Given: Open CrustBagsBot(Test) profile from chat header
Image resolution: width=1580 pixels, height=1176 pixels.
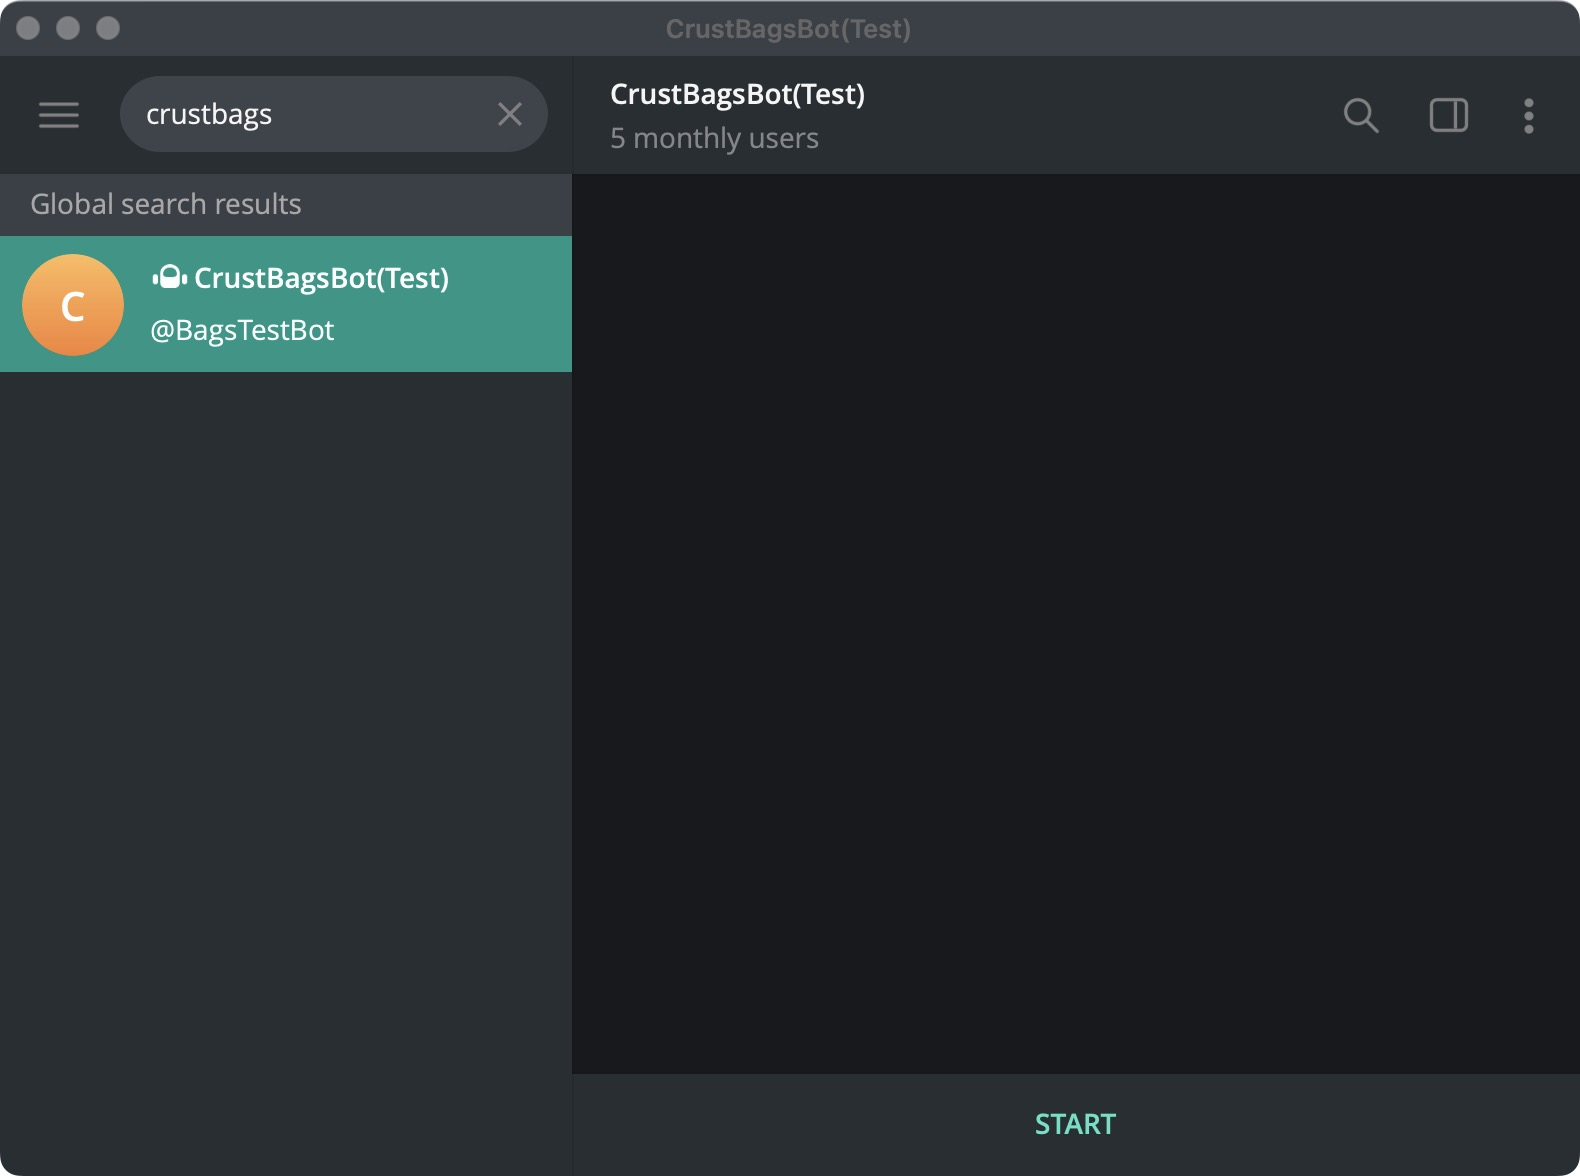Looking at the screenshot, I should [x=737, y=94].
